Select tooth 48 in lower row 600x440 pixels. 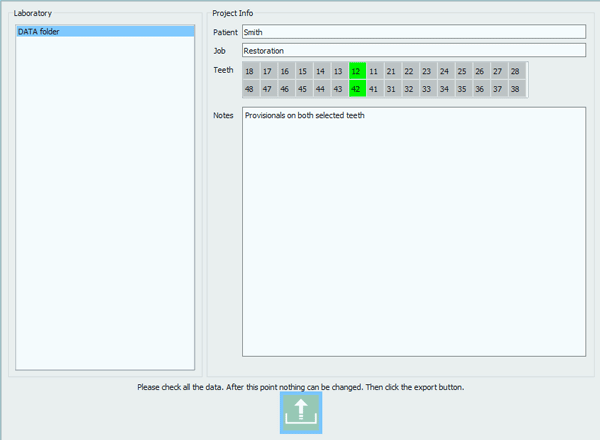(249, 89)
